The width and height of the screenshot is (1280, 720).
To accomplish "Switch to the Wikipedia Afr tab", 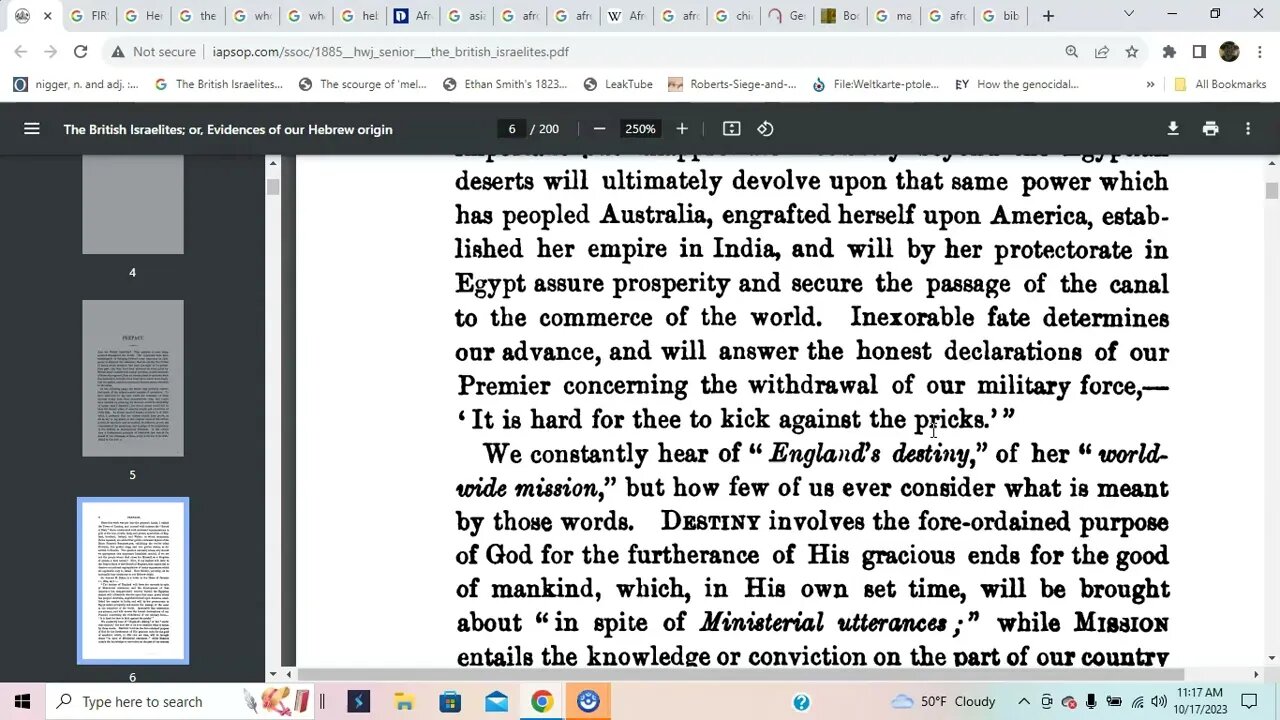I will click(628, 16).
